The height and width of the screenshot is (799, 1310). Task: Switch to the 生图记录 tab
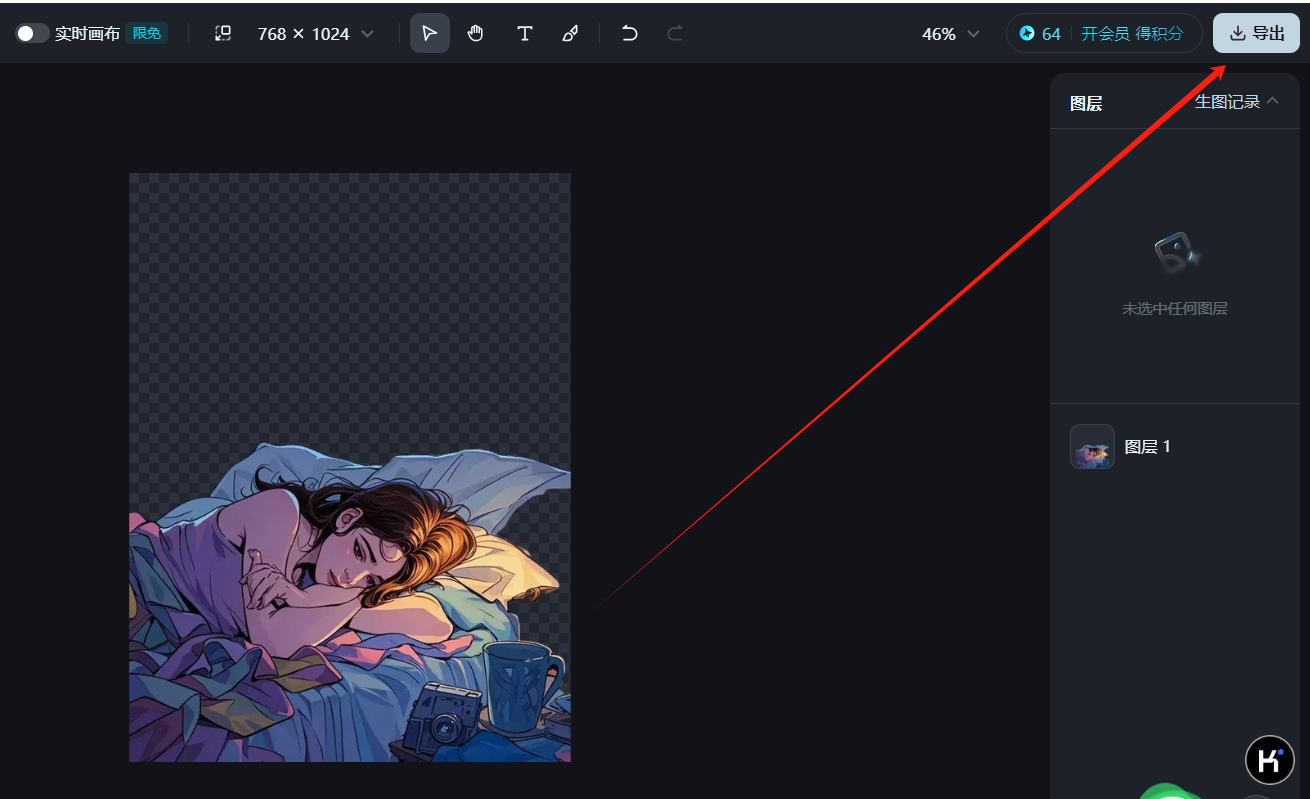tap(1227, 101)
